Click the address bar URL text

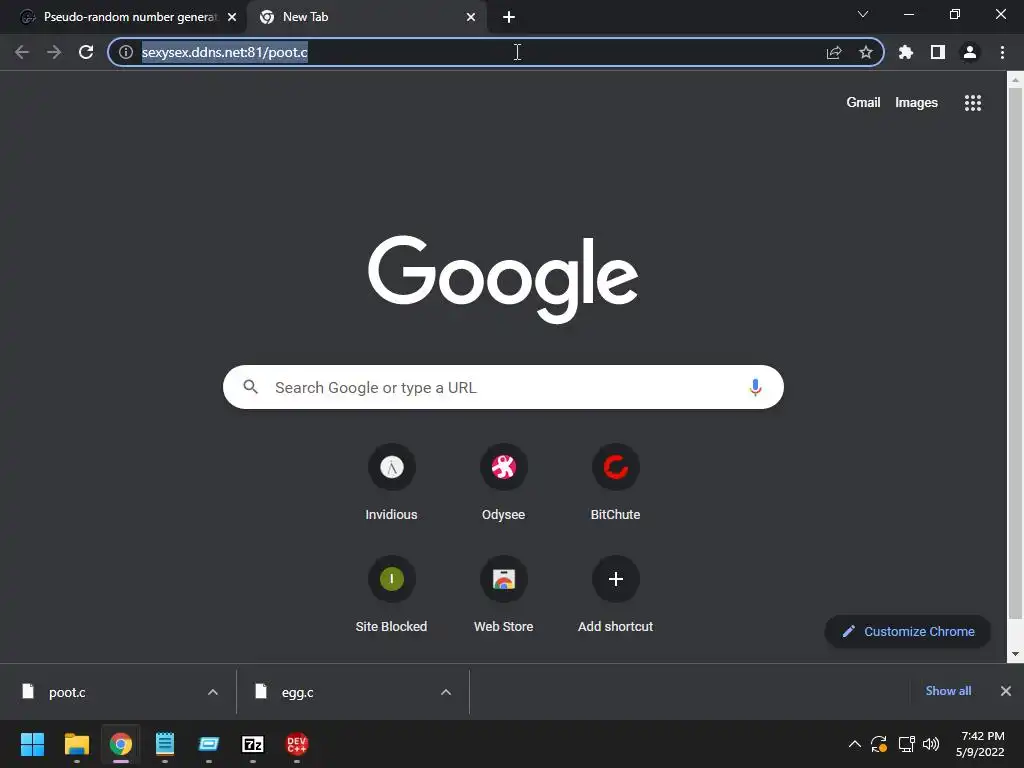coord(225,52)
